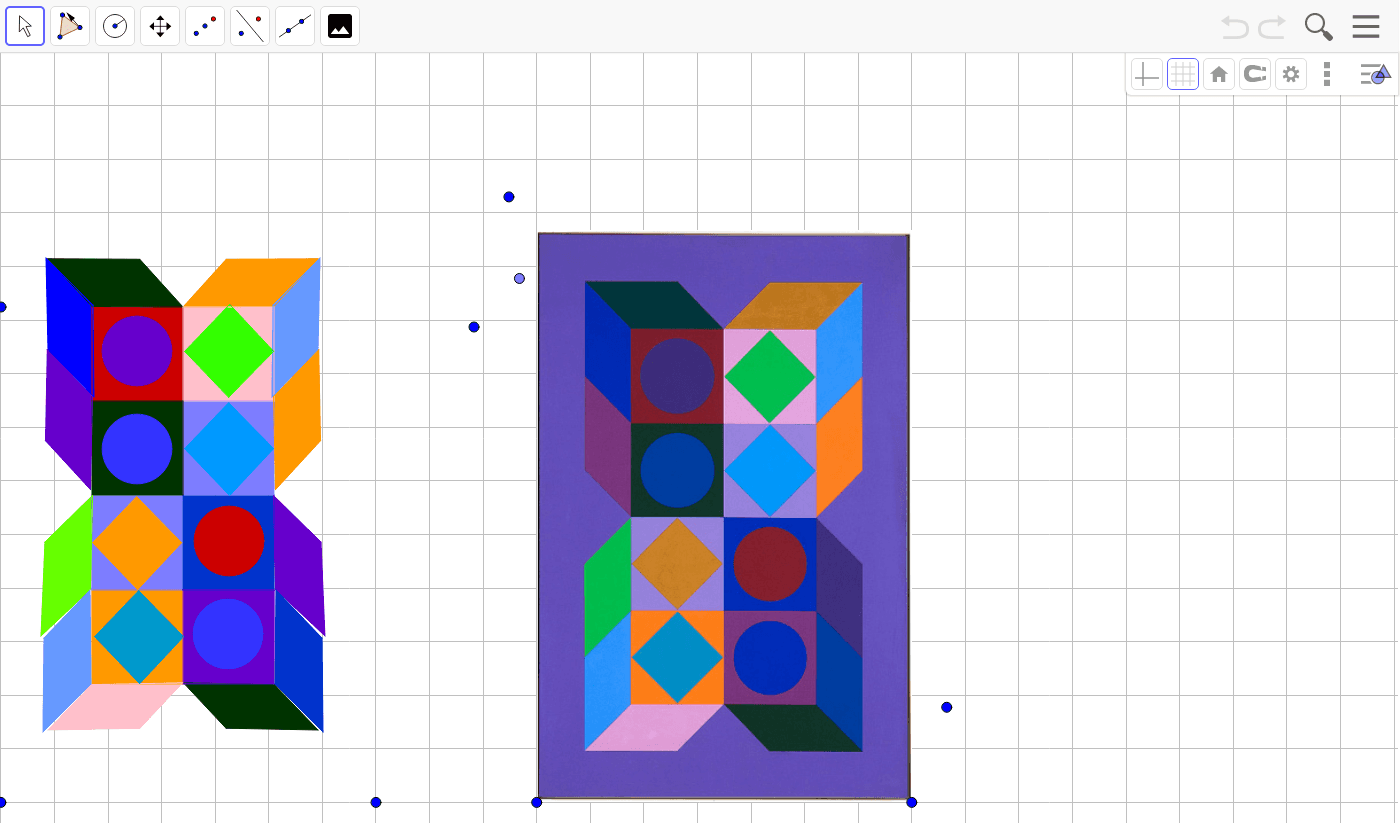Click the point at the painting's bottom-right corner
Viewport: 1400px width, 825px height.
[912, 802]
